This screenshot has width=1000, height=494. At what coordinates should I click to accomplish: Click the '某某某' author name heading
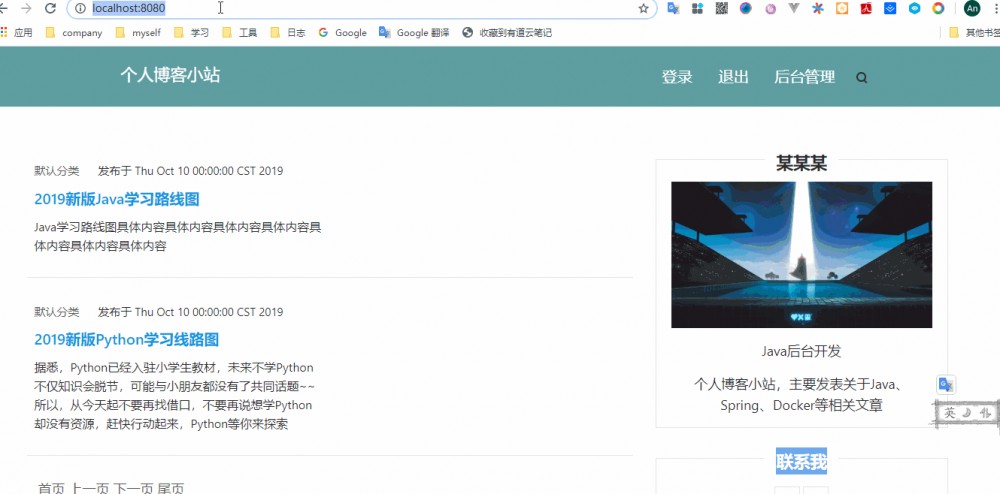pyautogui.click(x=802, y=163)
